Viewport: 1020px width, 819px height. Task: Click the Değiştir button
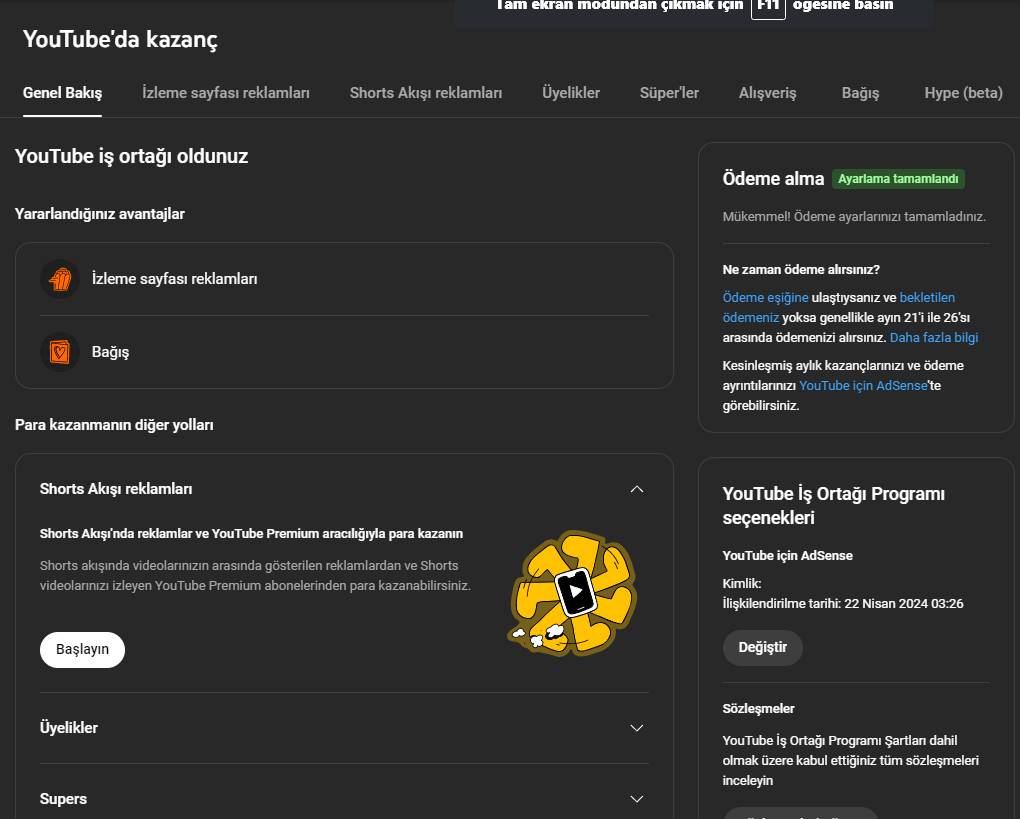pos(762,648)
